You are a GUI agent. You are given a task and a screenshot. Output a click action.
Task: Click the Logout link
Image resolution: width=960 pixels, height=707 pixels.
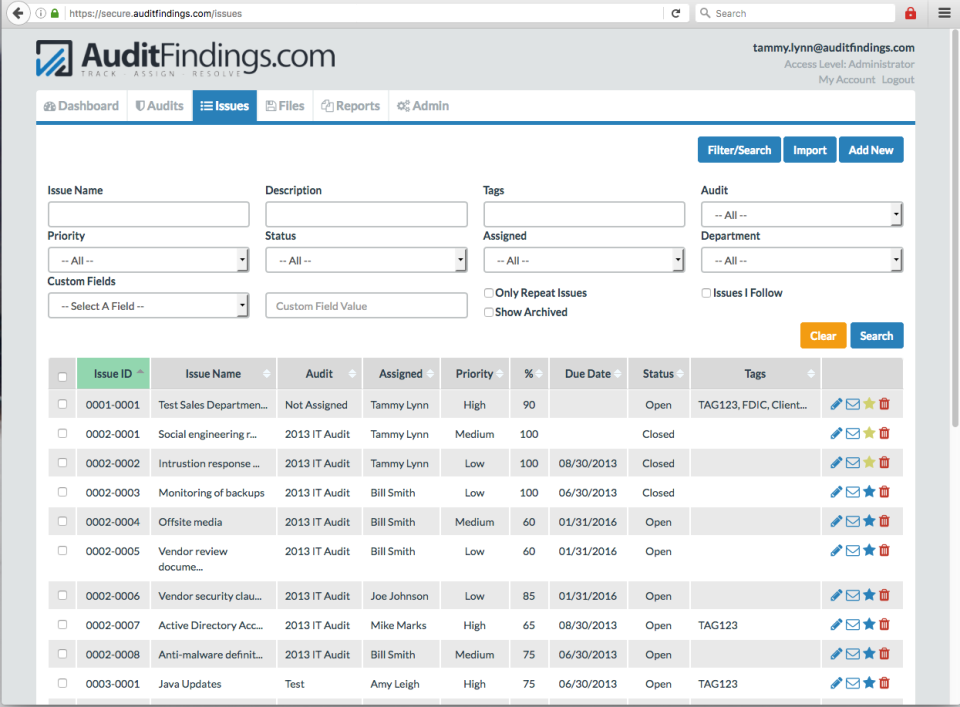[x=899, y=79]
